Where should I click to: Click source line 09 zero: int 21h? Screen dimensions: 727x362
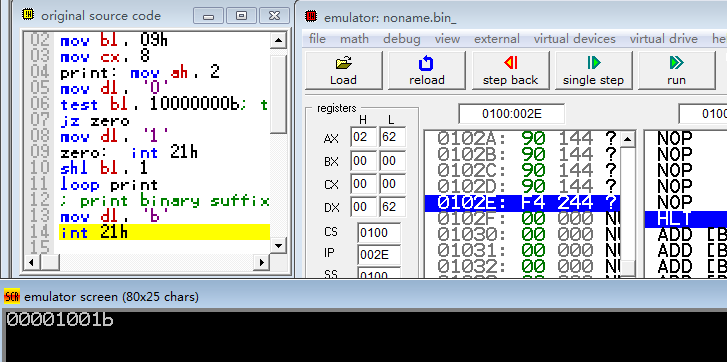(x=129, y=153)
